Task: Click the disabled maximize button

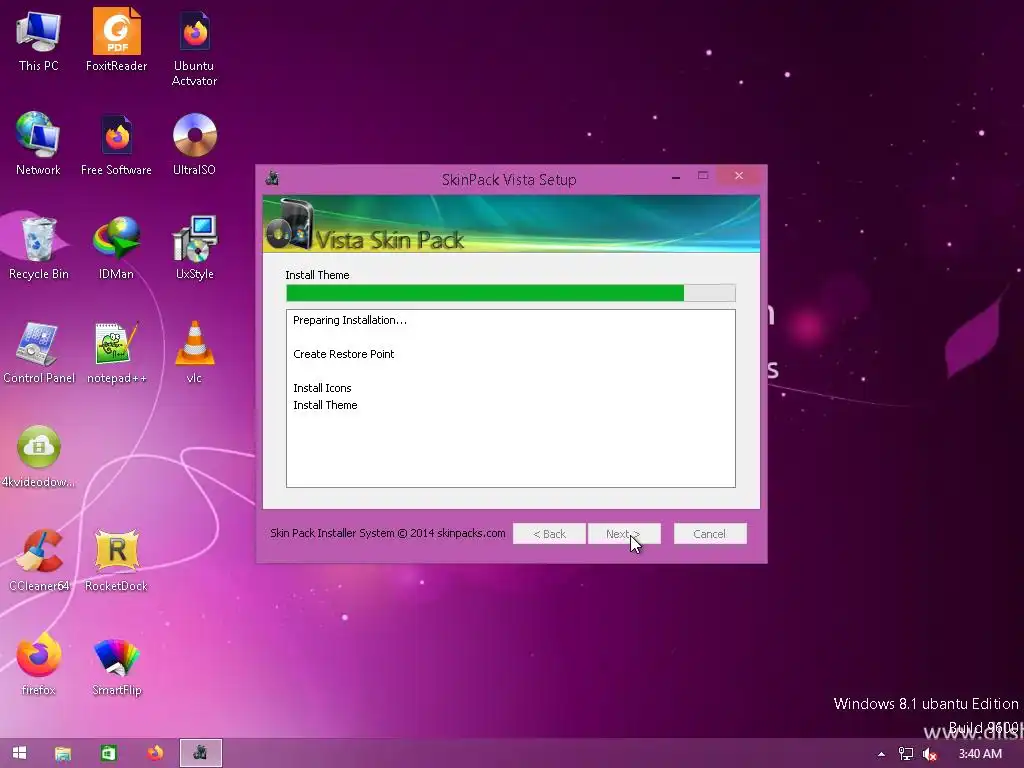Action: click(x=703, y=176)
